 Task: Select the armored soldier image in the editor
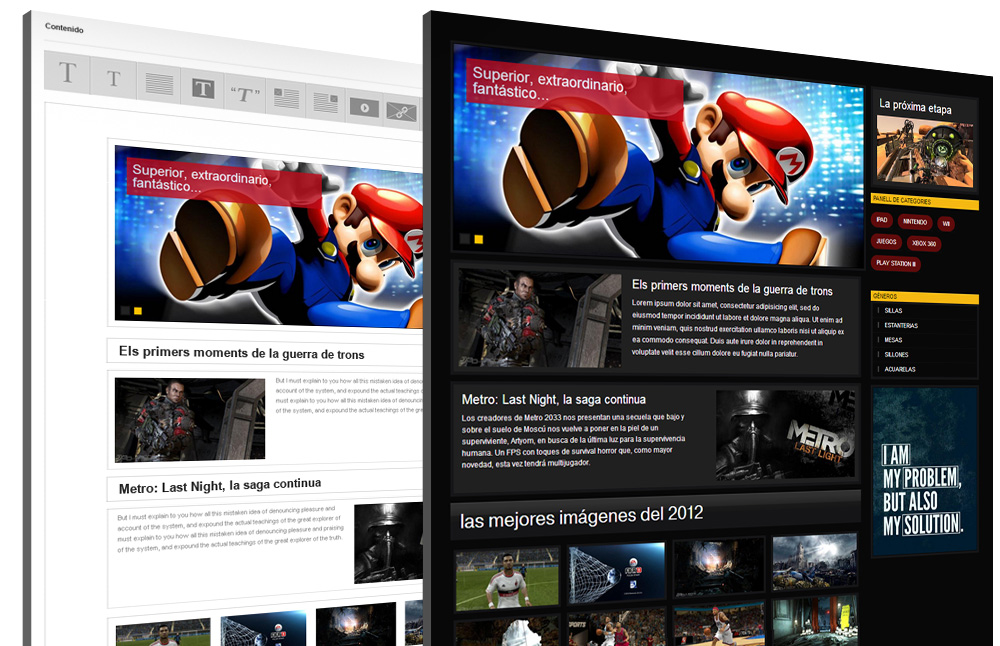[190, 420]
